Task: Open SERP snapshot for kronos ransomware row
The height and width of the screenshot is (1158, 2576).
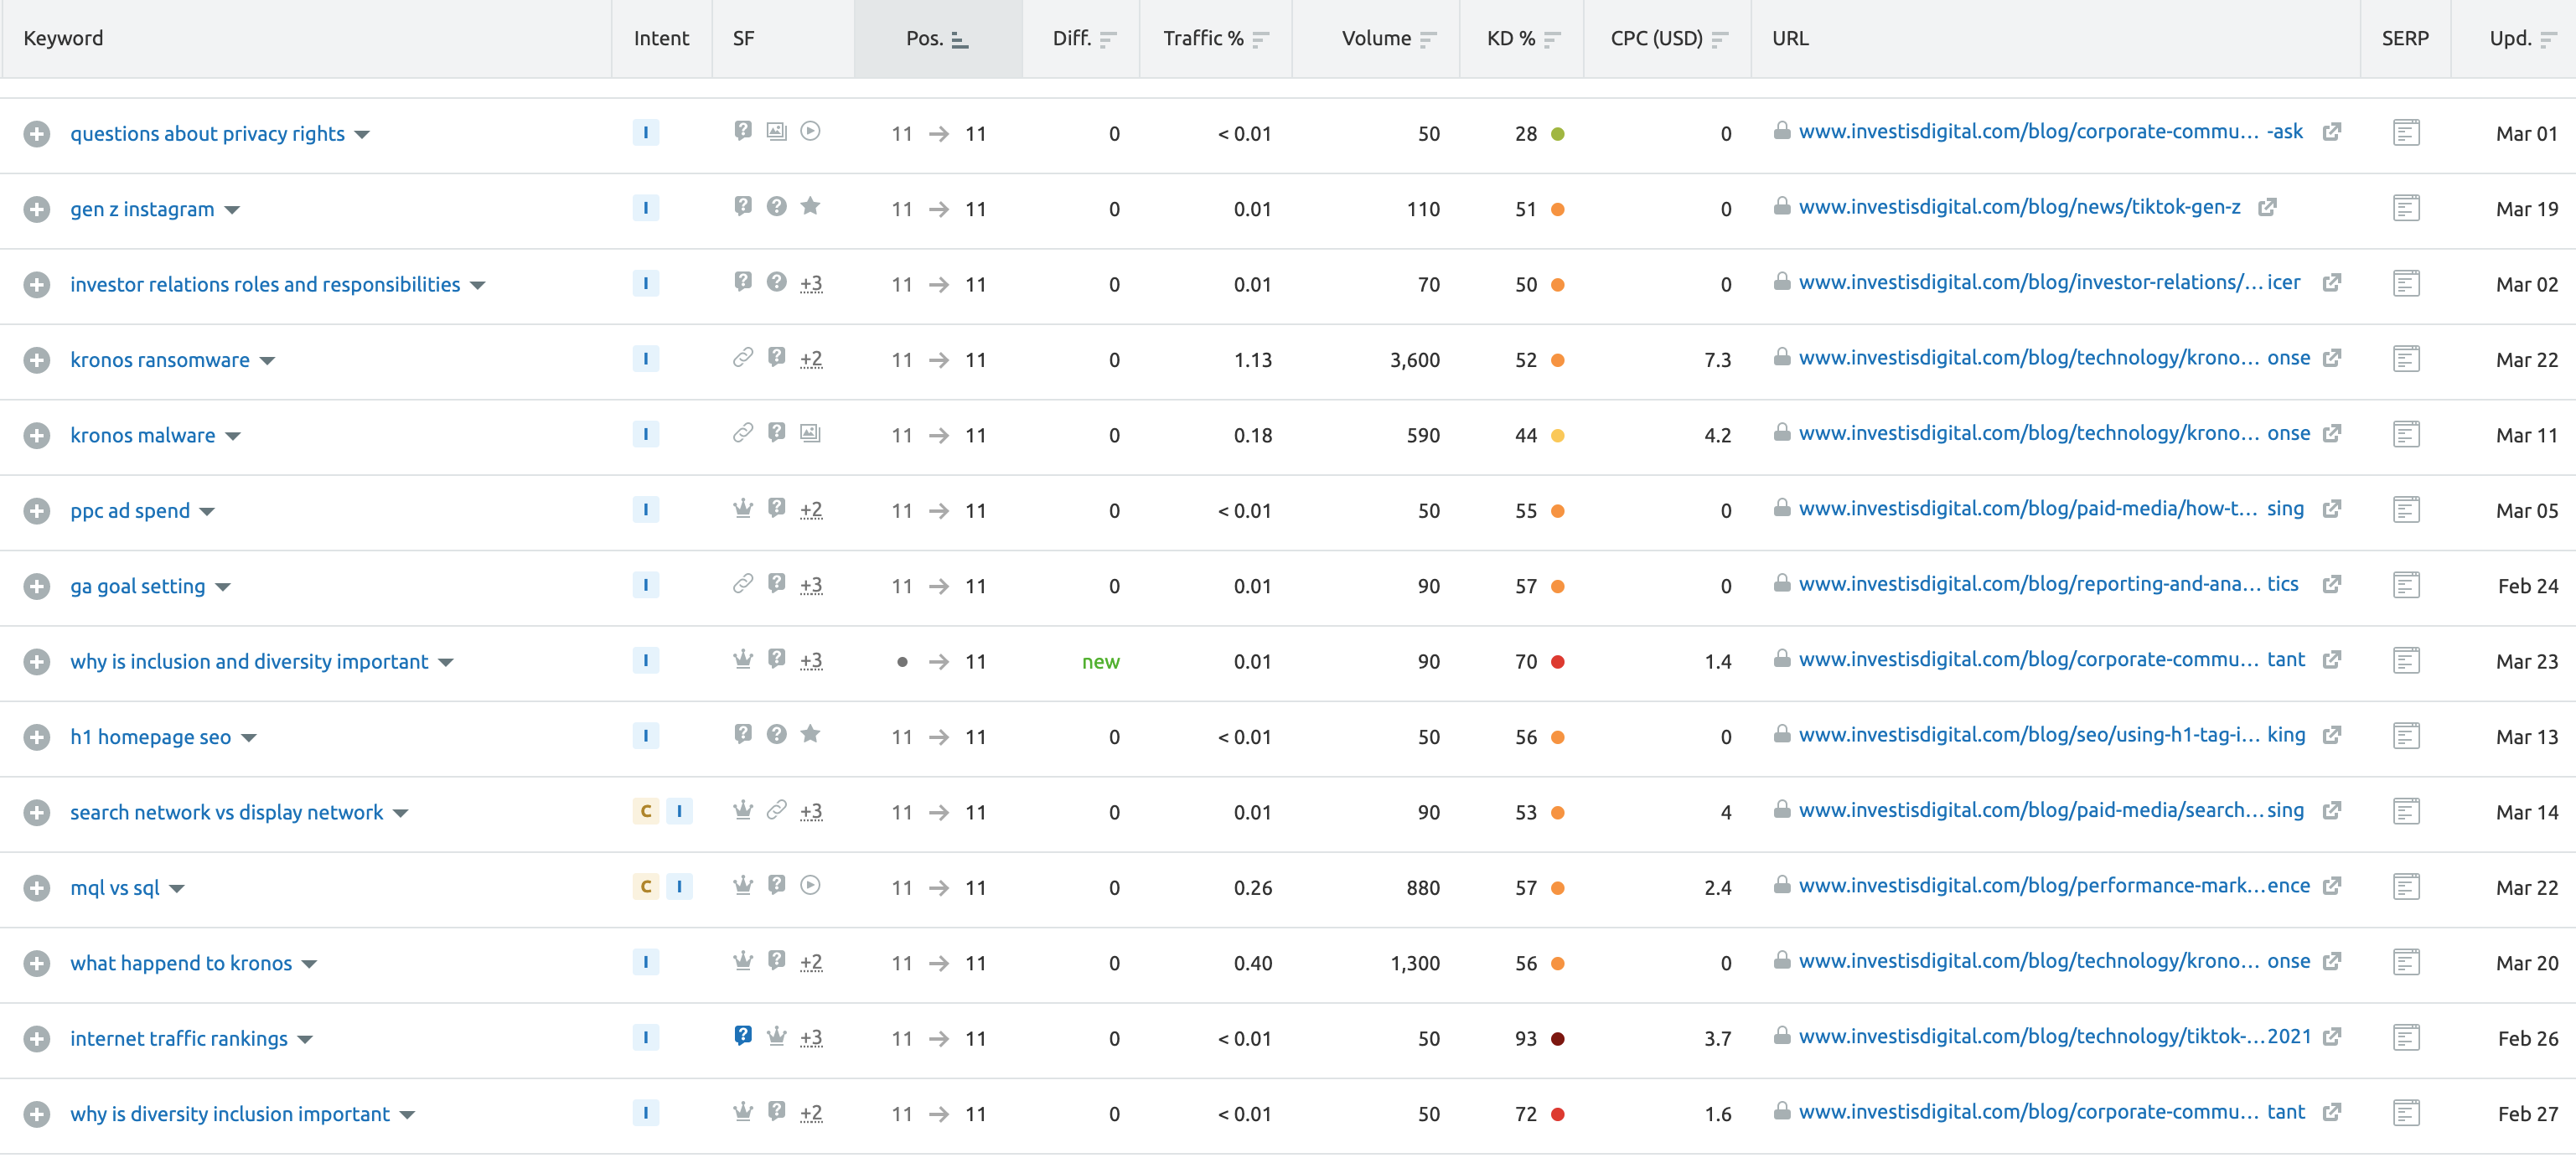Action: click(x=2405, y=359)
